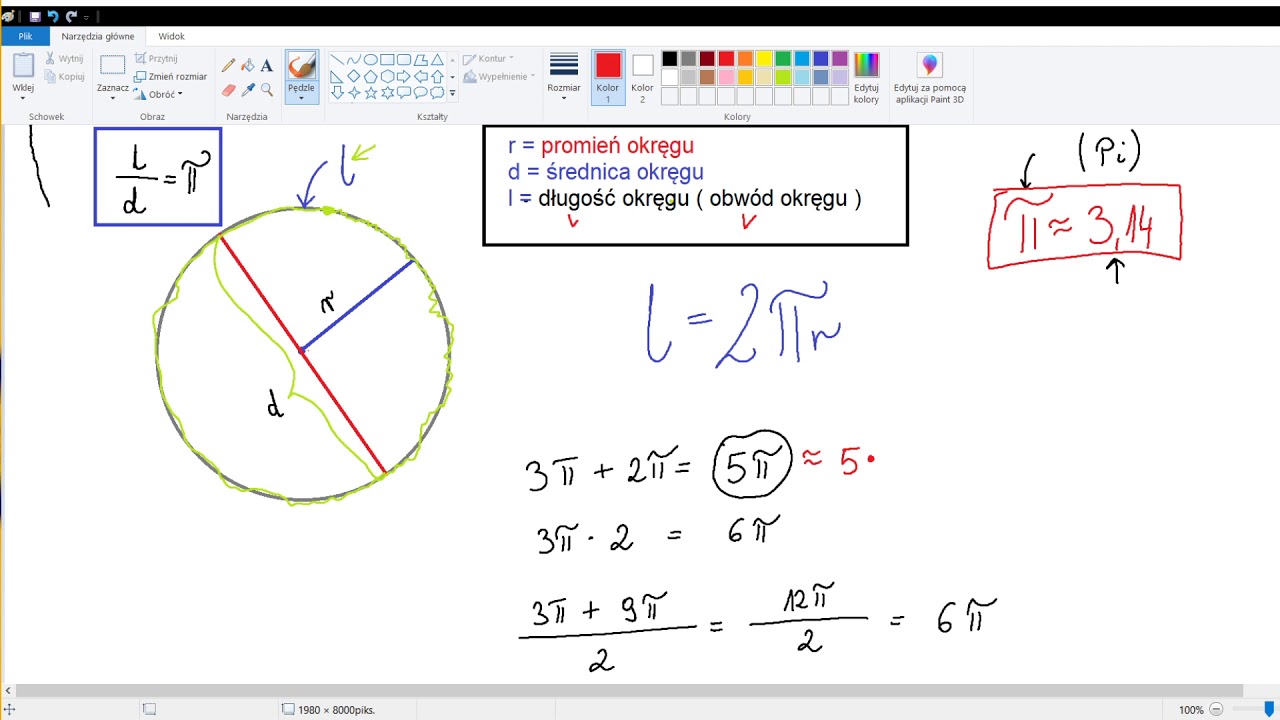This screenshot has width=1280, height=720.
Task: Choose the orange color swatch
Action: pos(745,59)
